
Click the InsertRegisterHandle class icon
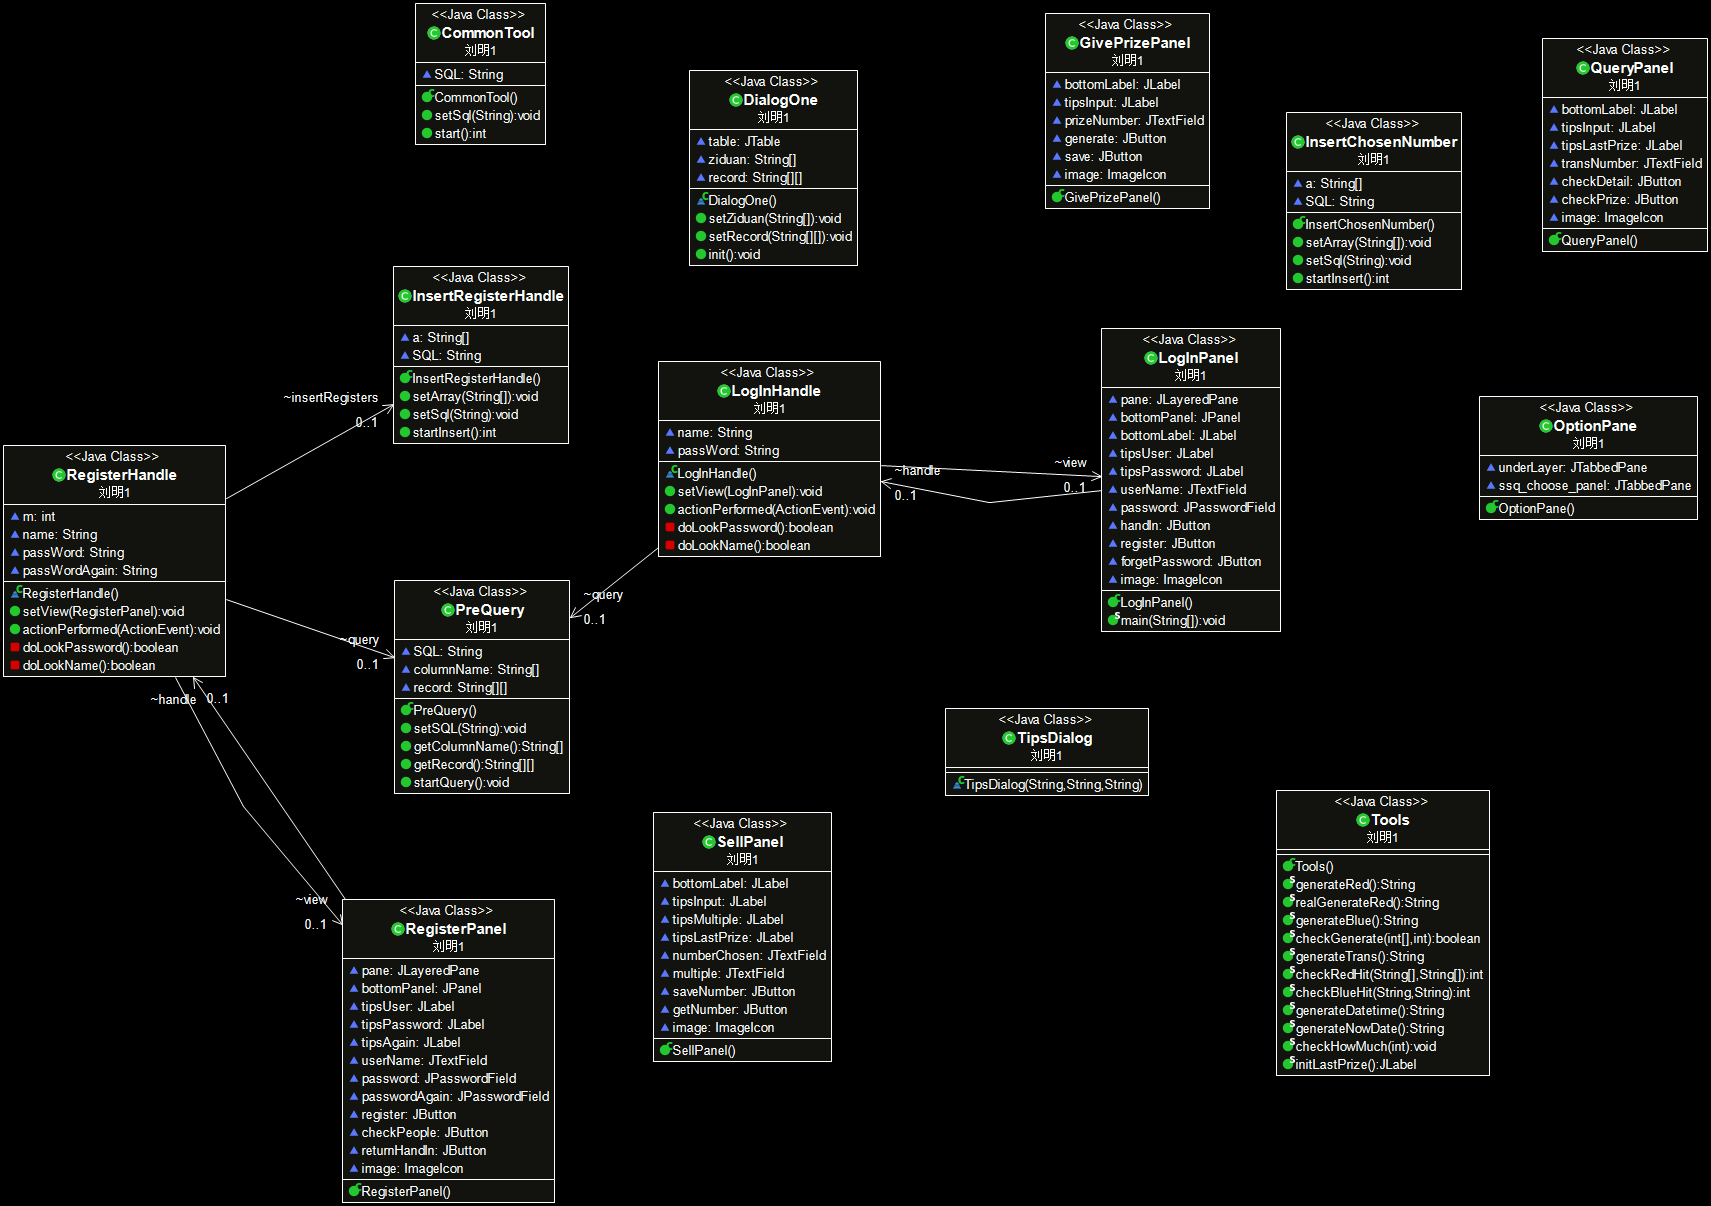(x=405, y=296)
